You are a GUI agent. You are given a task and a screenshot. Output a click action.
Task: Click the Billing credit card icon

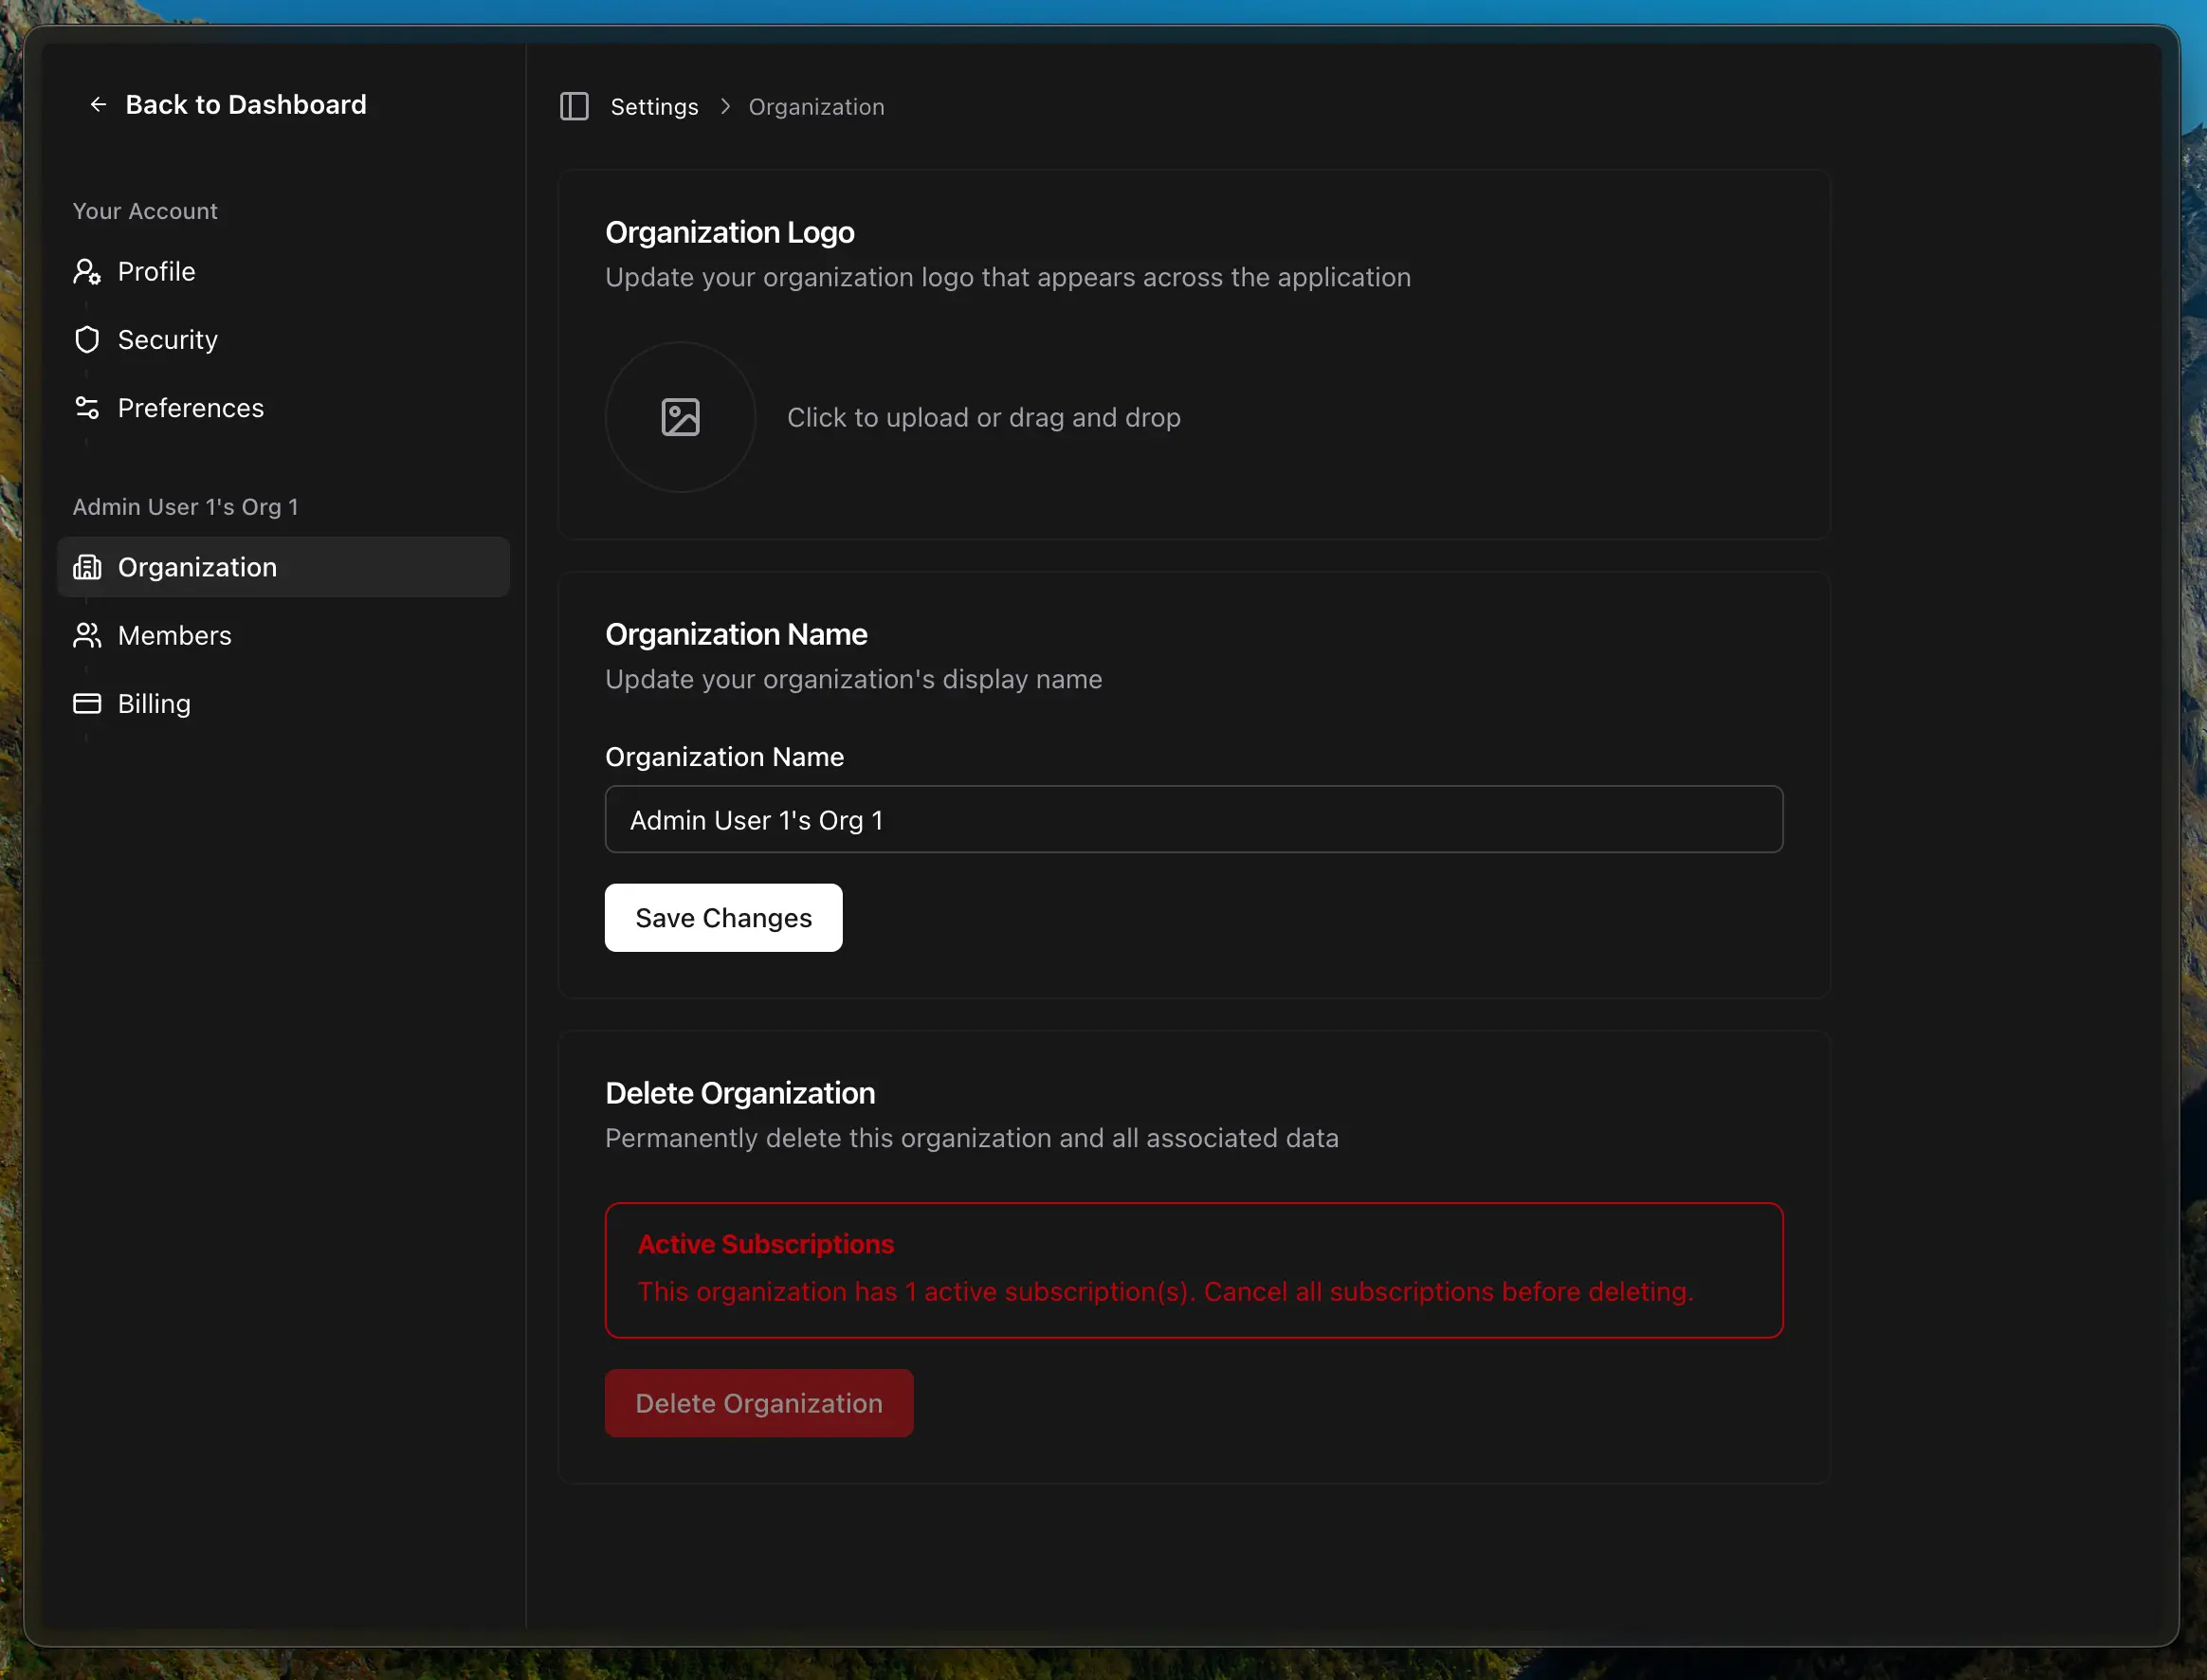(87, 703)
